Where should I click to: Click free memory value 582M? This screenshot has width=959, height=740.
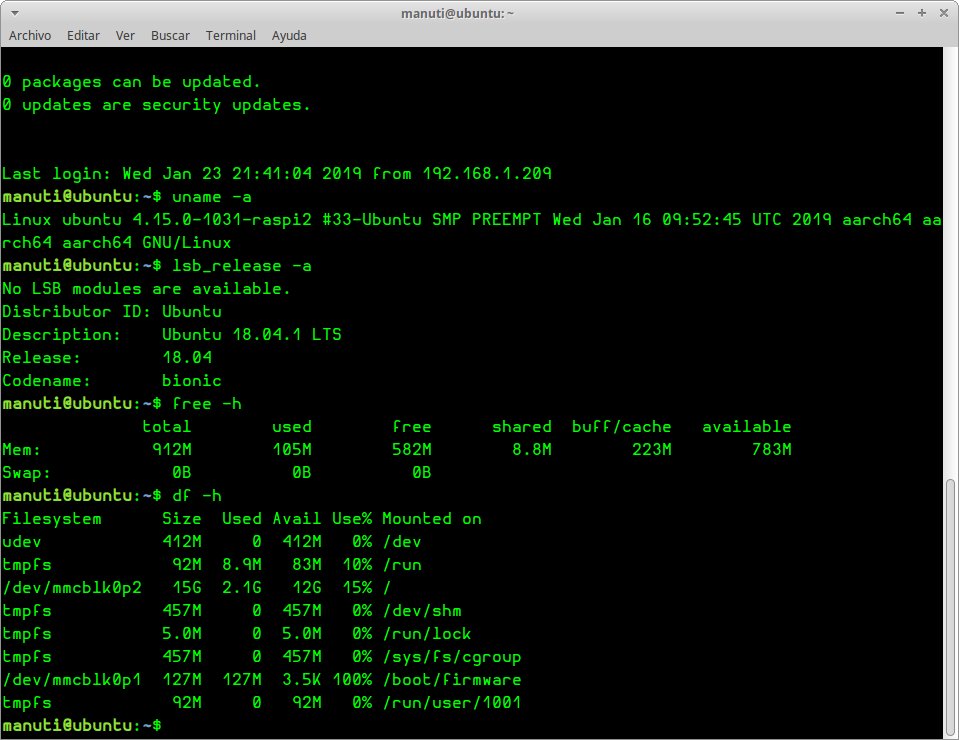(x=412, y=450)
